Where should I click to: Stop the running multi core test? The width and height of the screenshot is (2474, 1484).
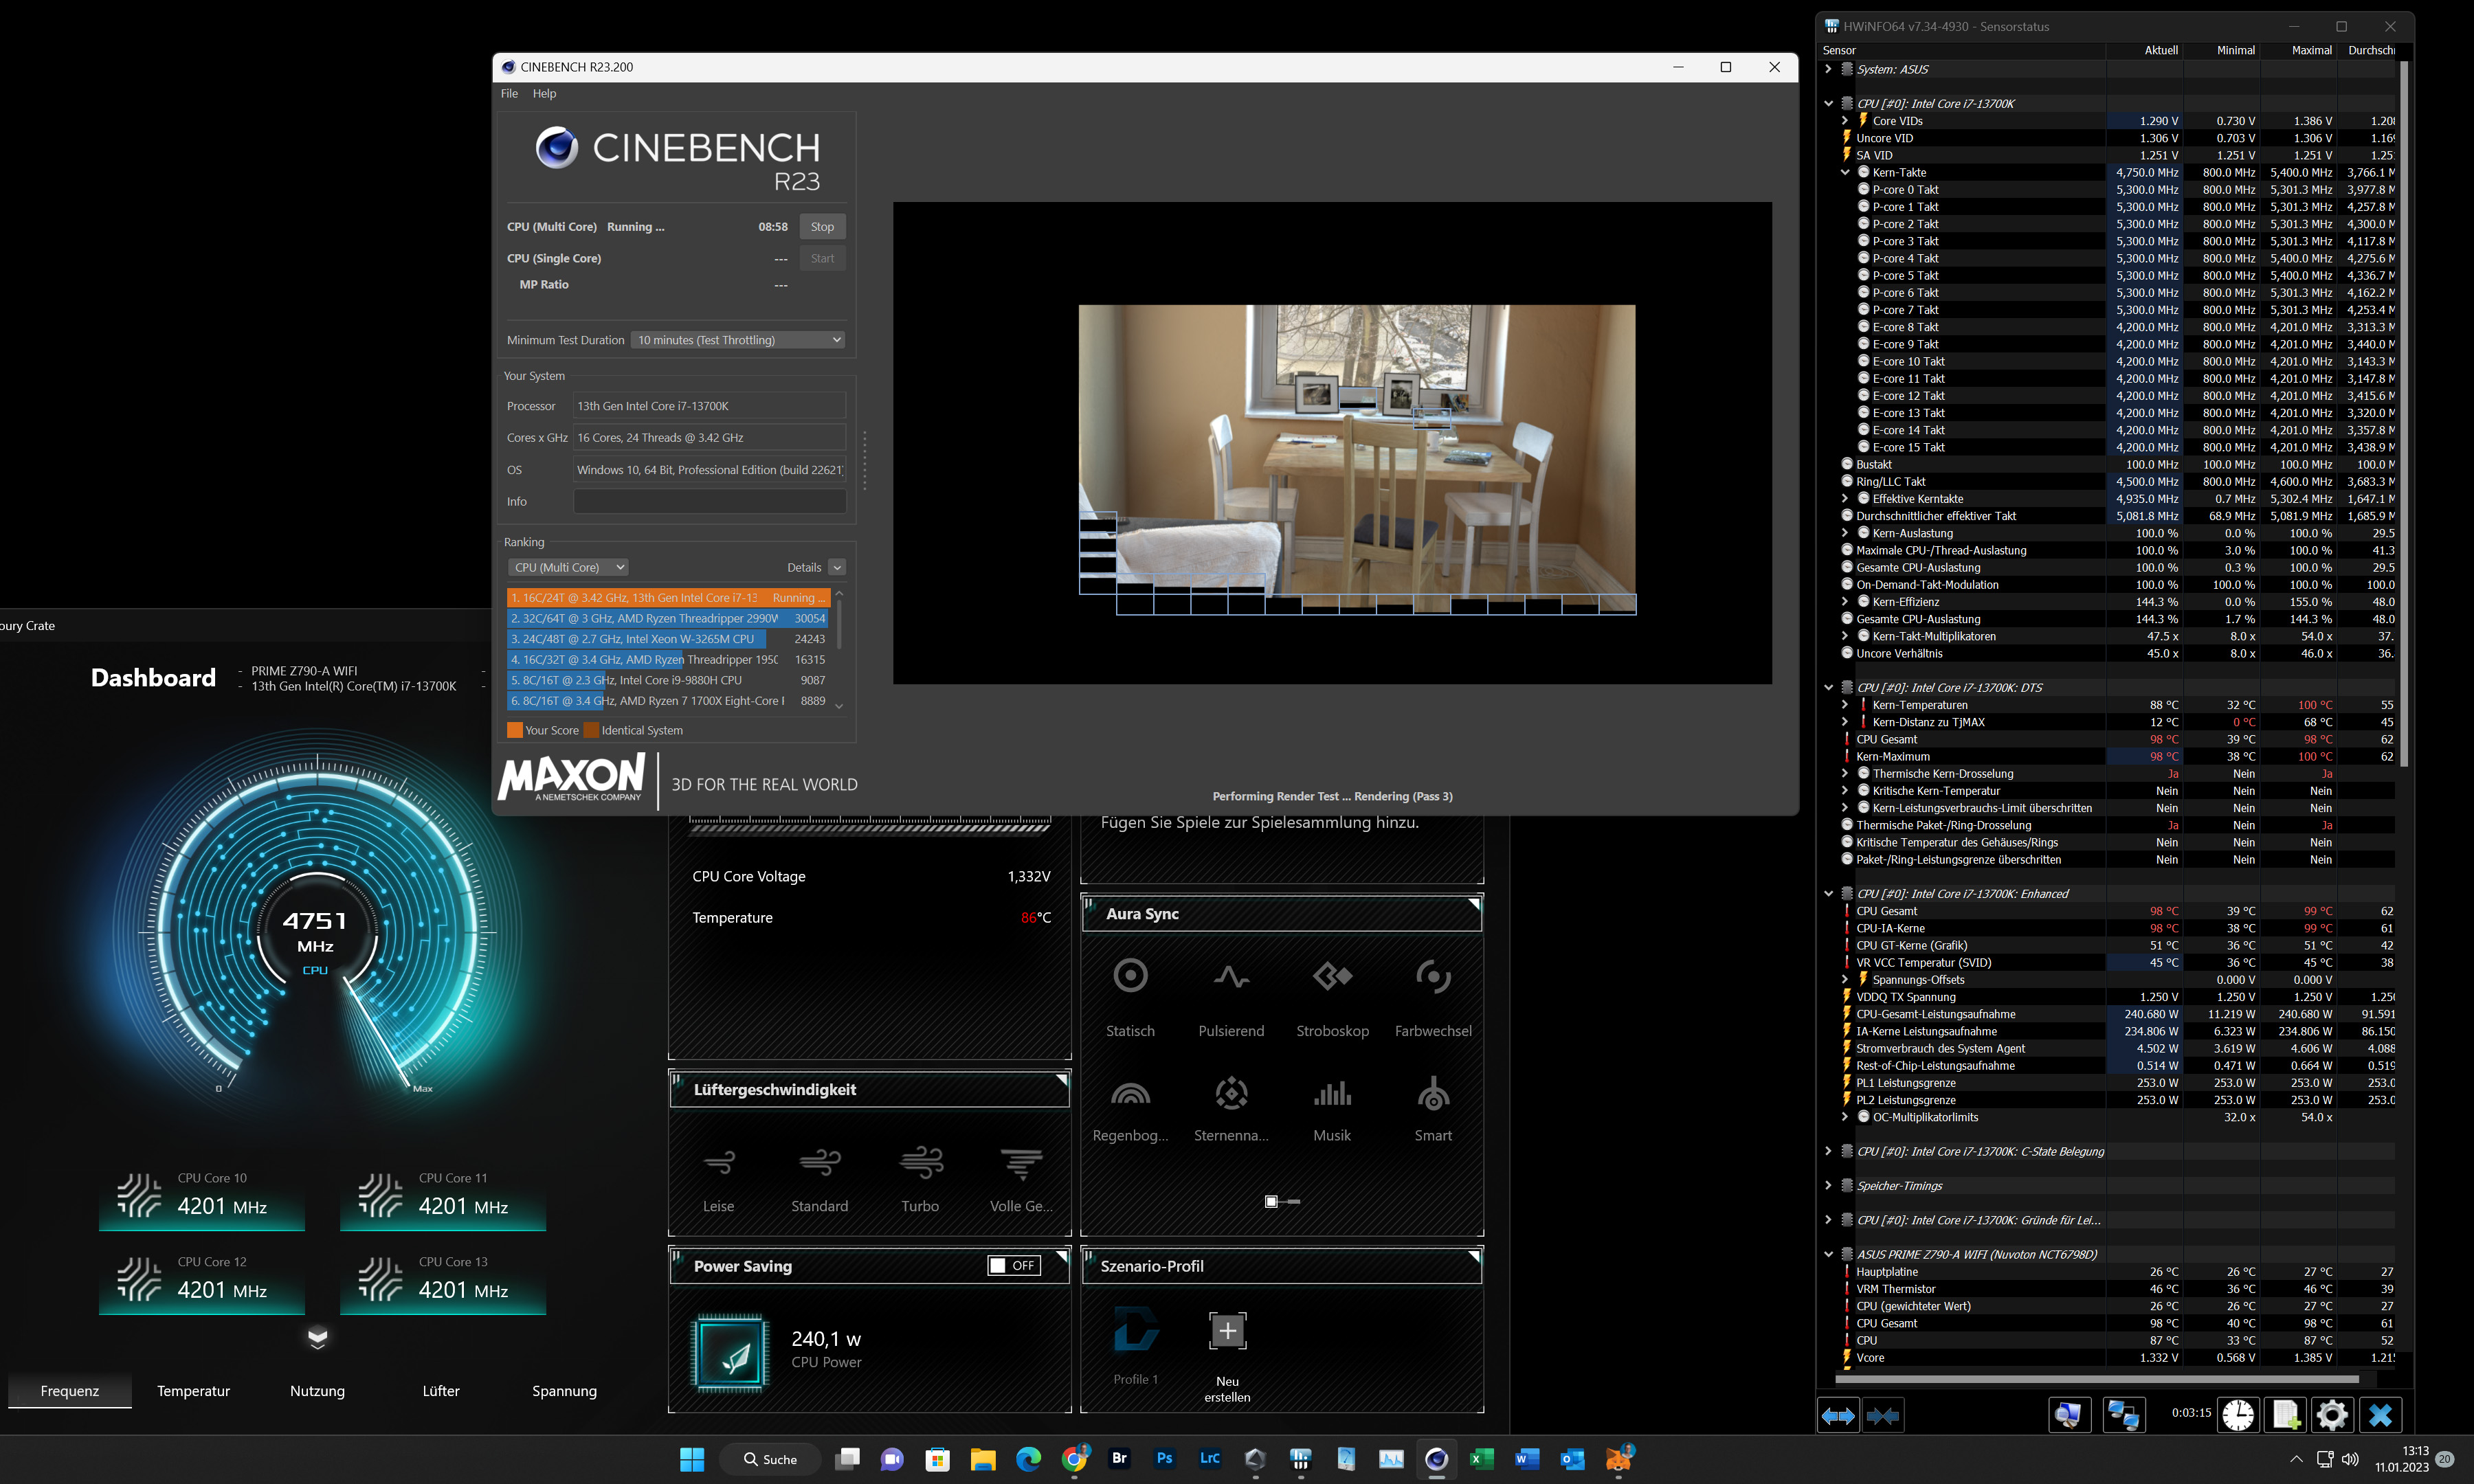822,227
